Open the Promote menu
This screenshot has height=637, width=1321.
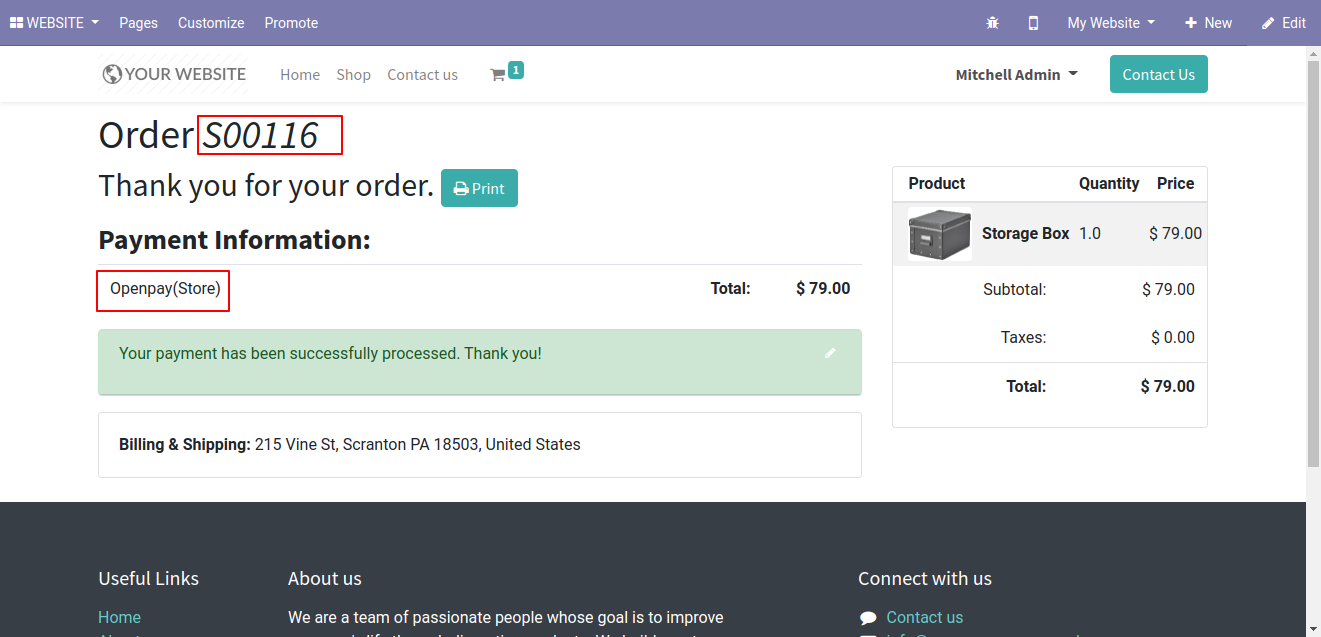click(291, 23)
